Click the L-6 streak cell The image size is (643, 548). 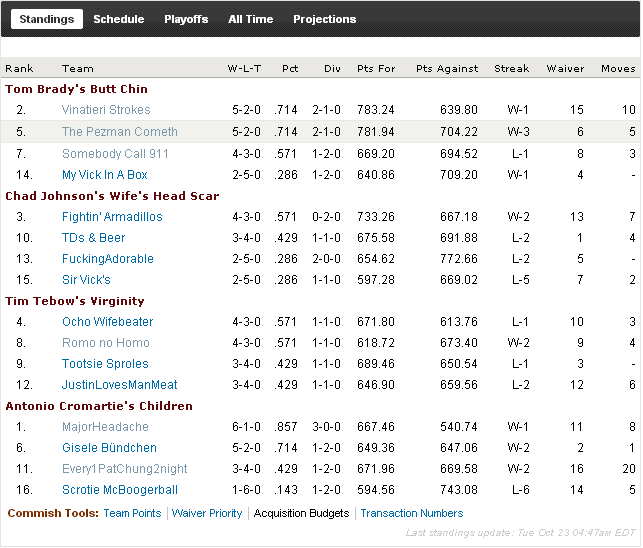[520, 490]
